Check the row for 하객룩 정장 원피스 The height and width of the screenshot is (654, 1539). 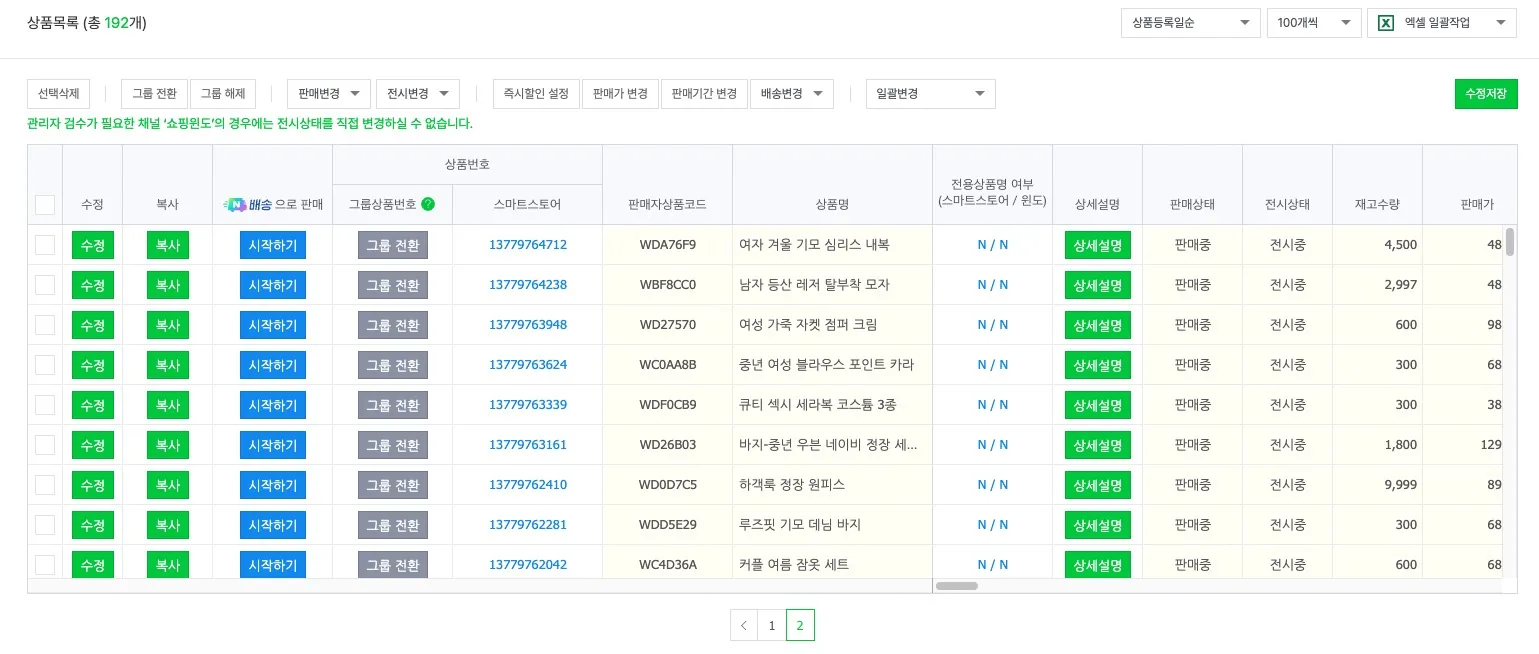pyautogui.click(x=45, y=485)
